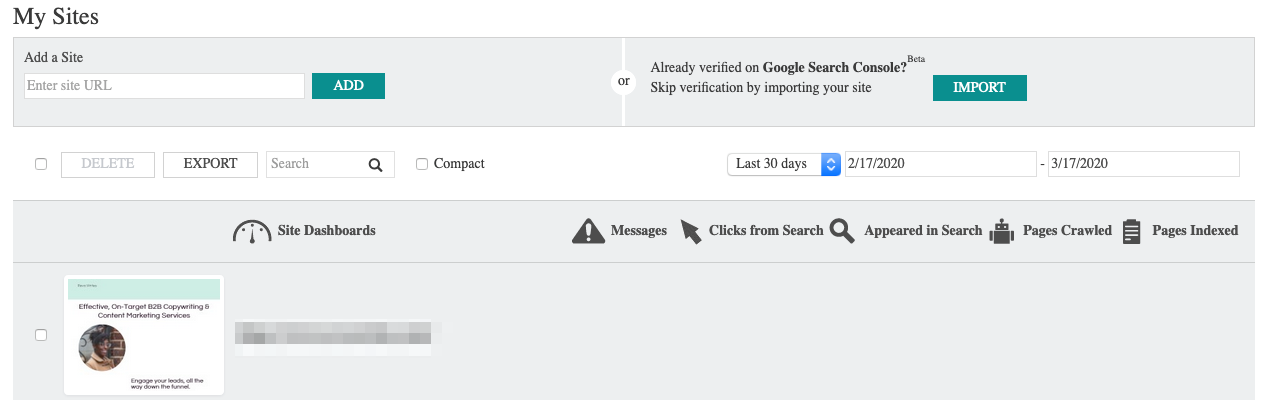Open the copywriting site thumbnail preview
Image resolution: width=1282 pixels, height=400 pixels.
point(144,335)
